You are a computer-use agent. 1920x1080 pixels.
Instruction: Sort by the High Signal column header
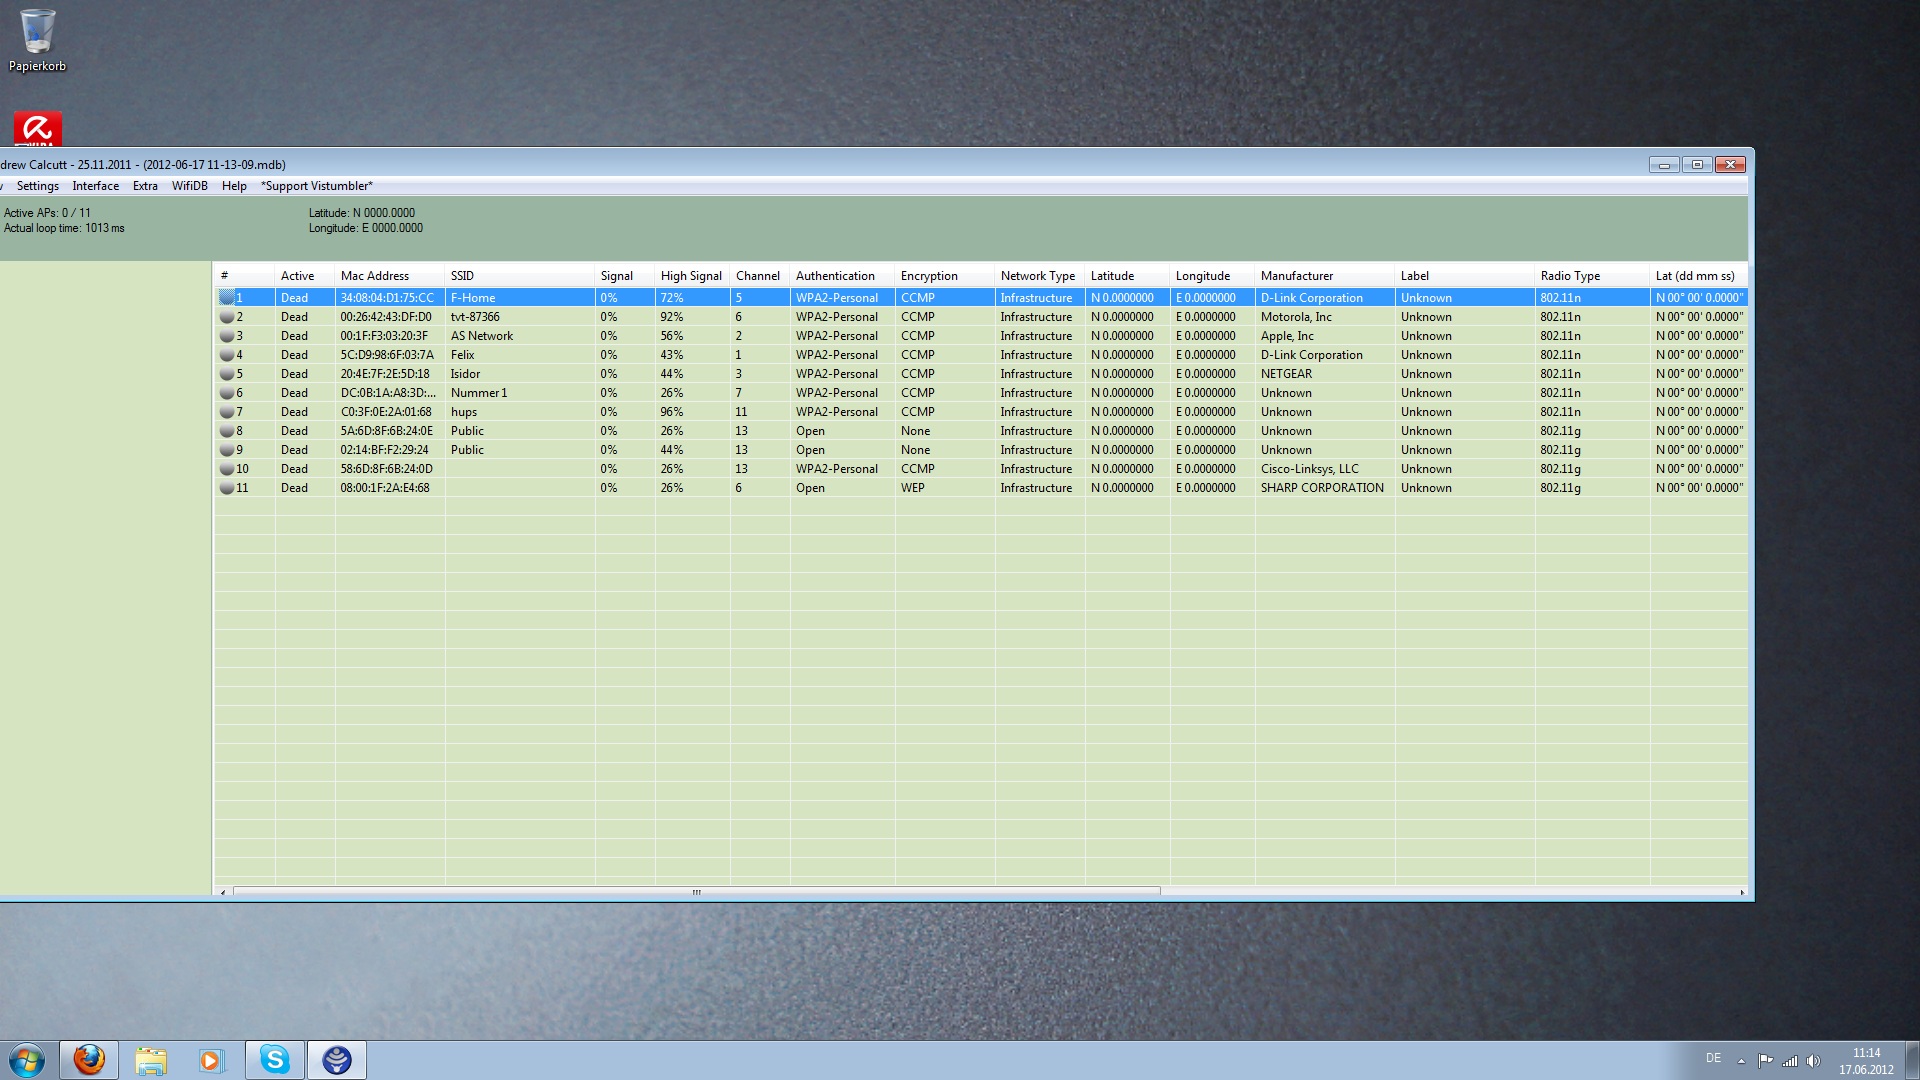691,276
